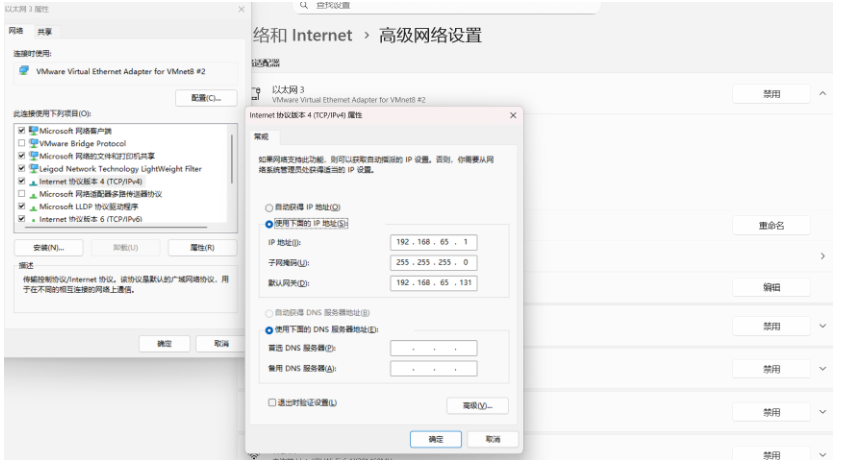Click the right-pointing chevron in the Settings window

tap(822, 256)
